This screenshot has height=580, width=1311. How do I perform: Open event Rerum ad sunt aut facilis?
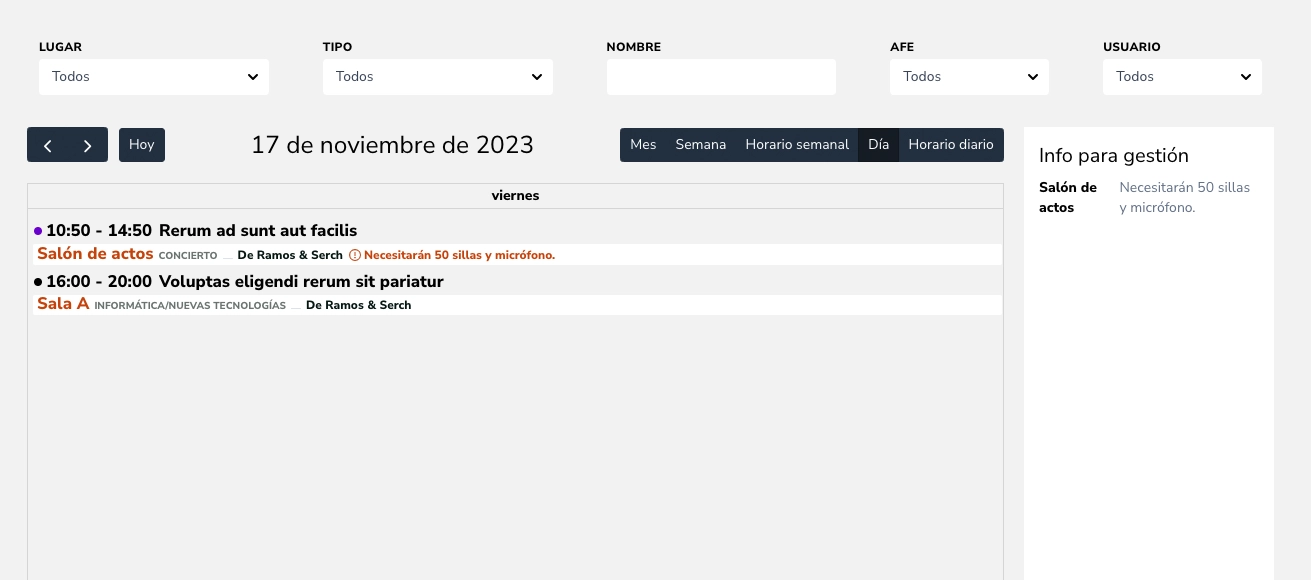(x=257, y=231)
